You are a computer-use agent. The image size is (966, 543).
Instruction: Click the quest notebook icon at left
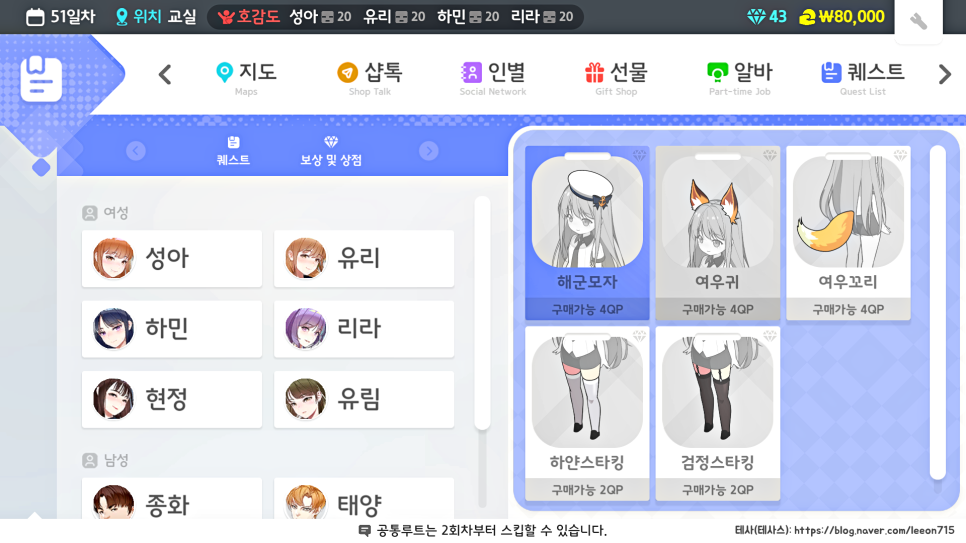pos(41,79)
